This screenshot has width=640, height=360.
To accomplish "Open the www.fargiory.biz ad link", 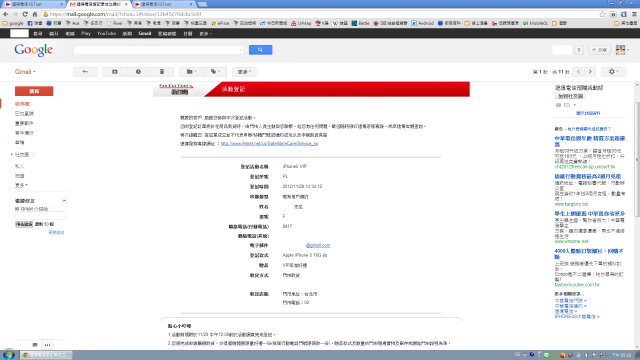I will pos(571,204).
